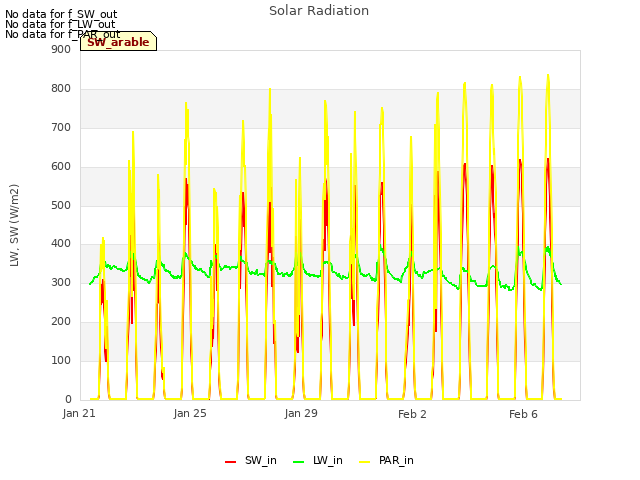Click the 500 y-axis tick label
Screen dimensions: 640x480
tap(61, 205)
